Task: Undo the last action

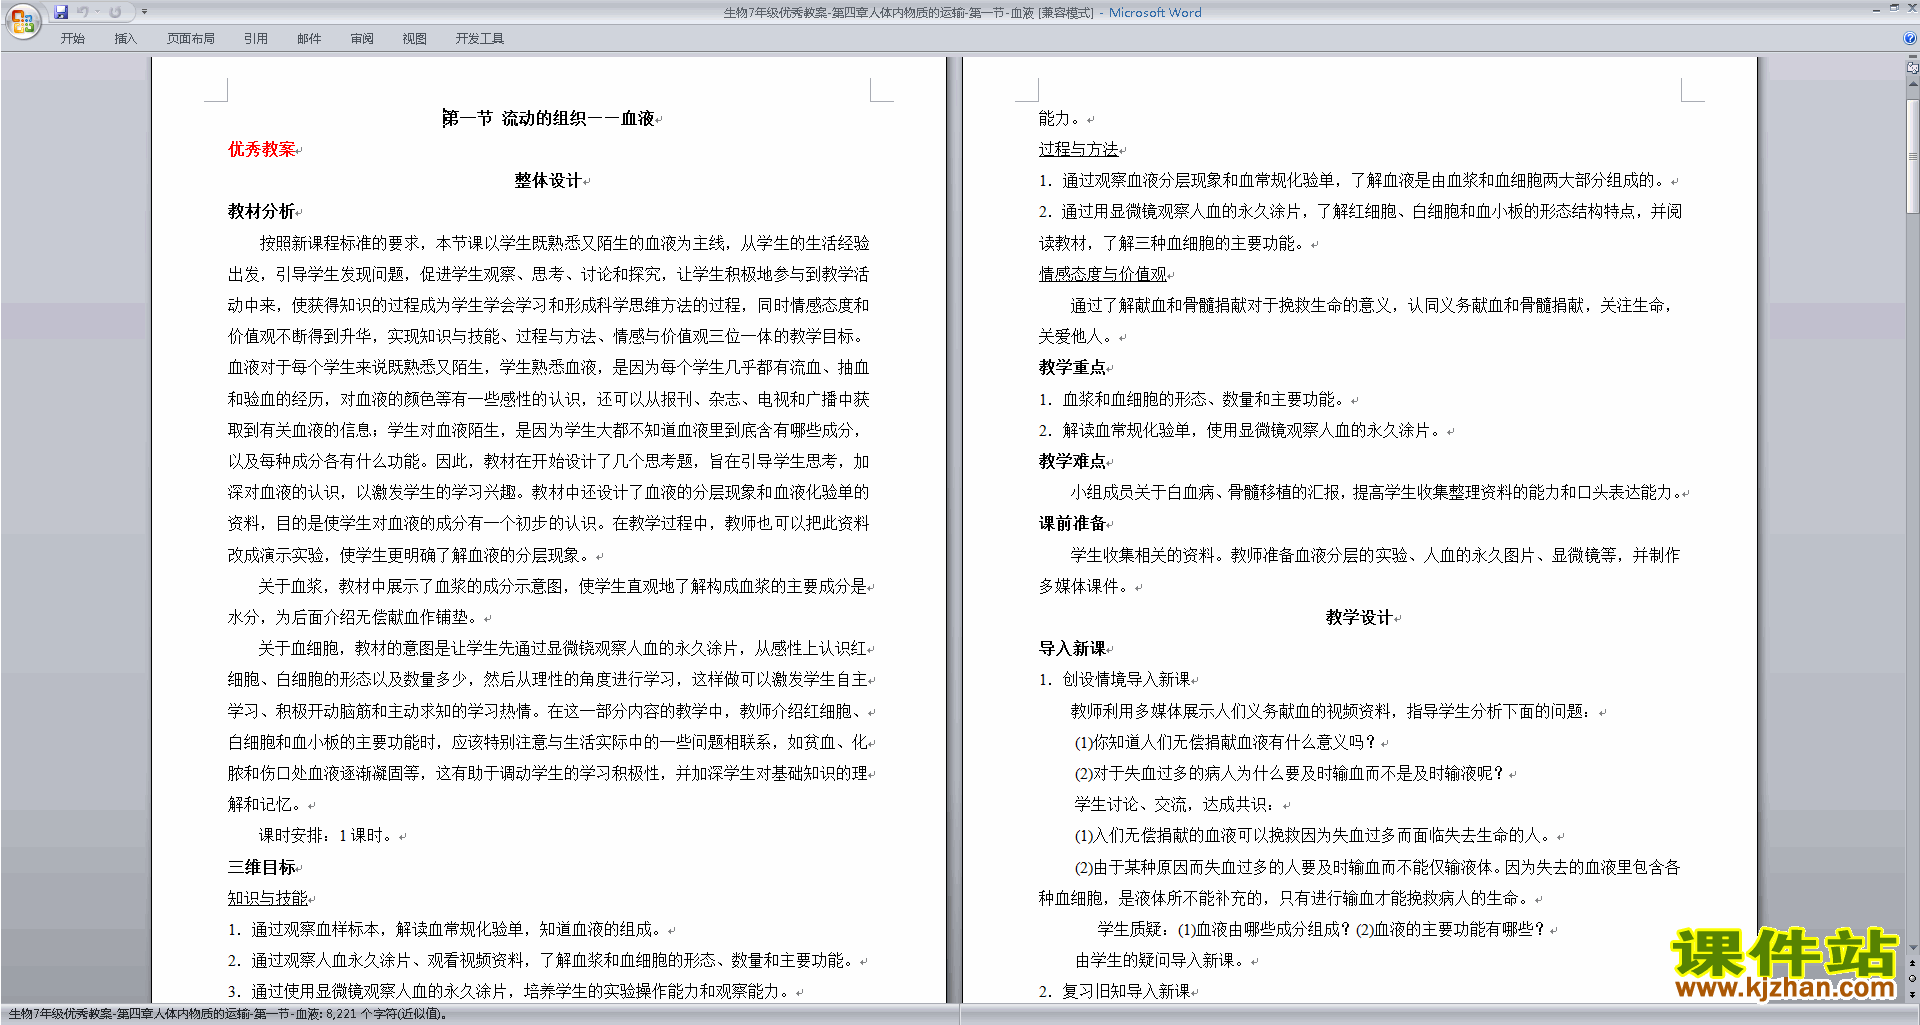Action: pyautogui.click(x=82, y=12)
